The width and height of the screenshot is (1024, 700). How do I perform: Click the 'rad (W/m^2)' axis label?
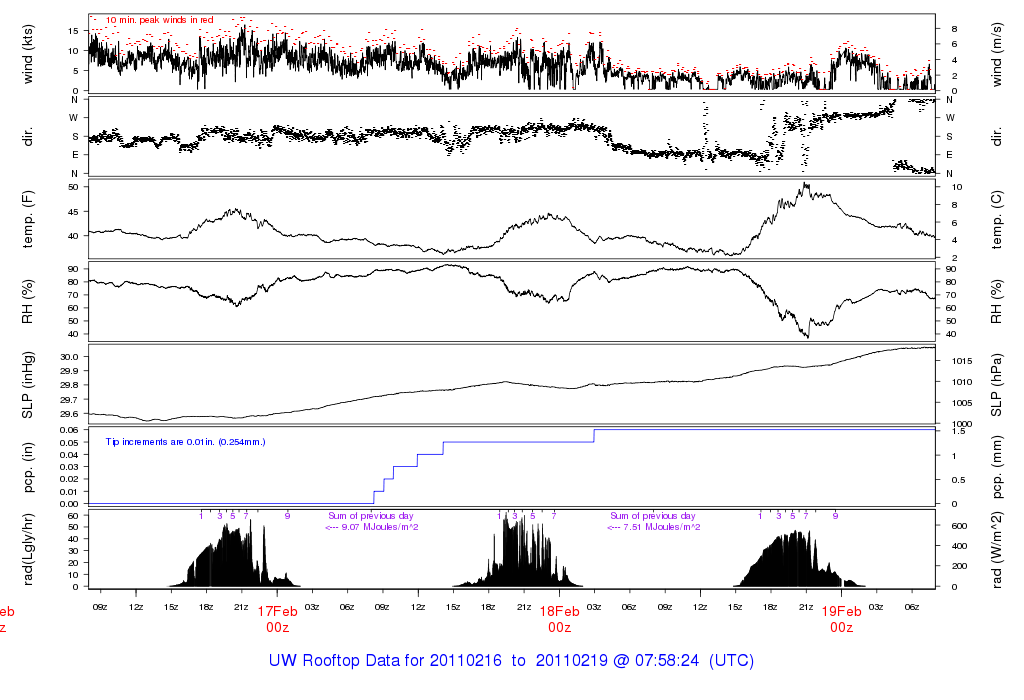point(997,549)
